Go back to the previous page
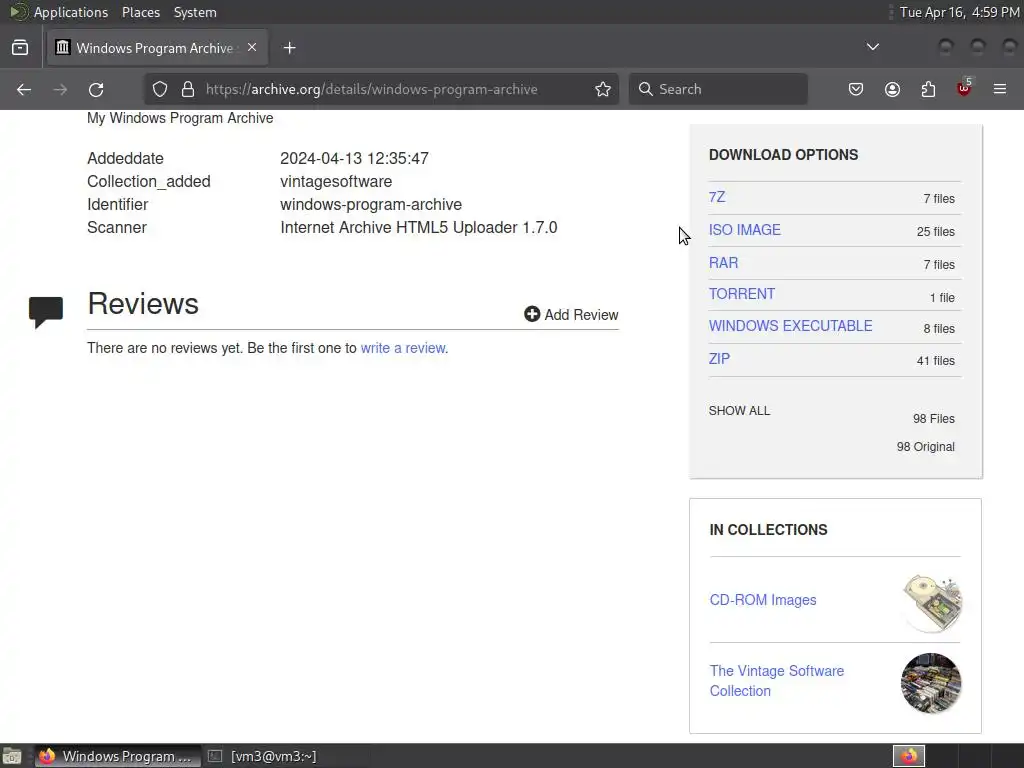The height and width of the screenshot is (768, 1024). pyautogui.click(x=24, y=89)
